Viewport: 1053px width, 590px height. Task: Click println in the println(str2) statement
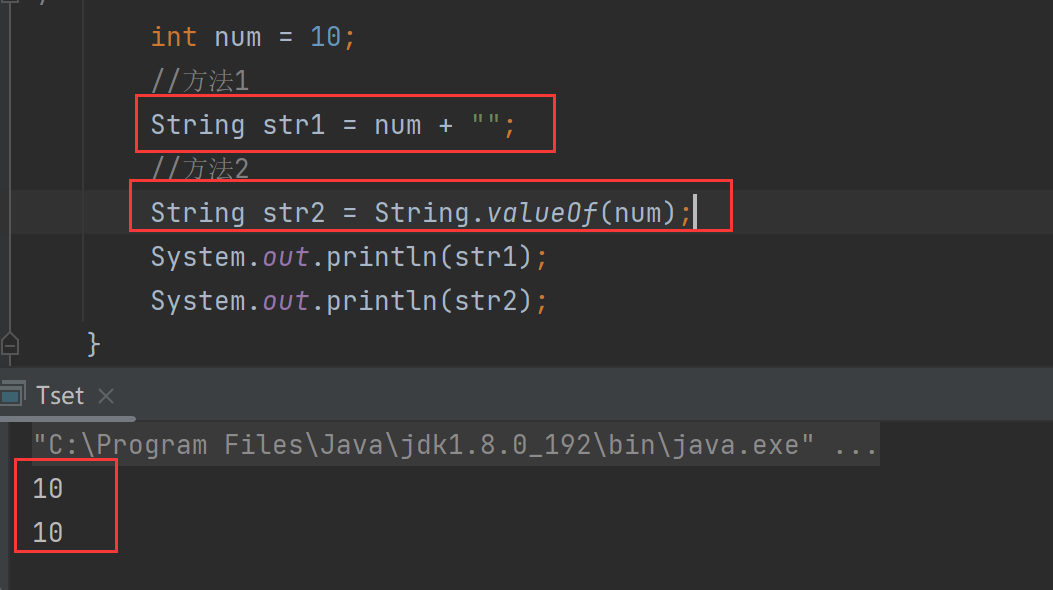click(x=381, y=301)
